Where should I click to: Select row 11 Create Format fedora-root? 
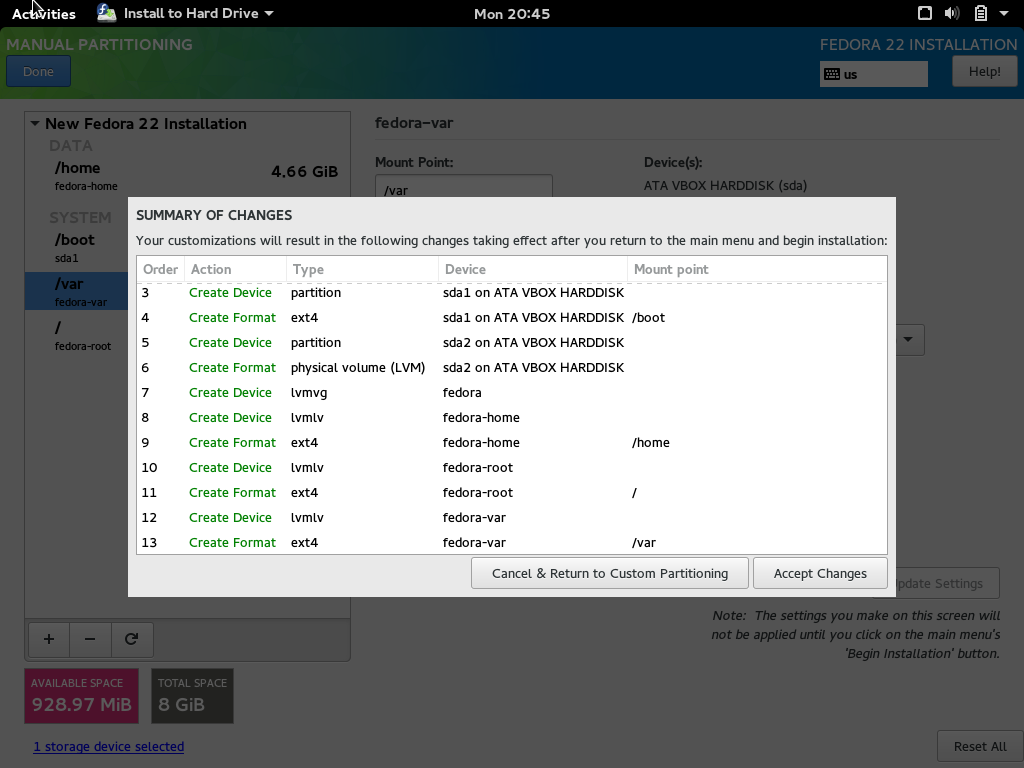point(512,492)
